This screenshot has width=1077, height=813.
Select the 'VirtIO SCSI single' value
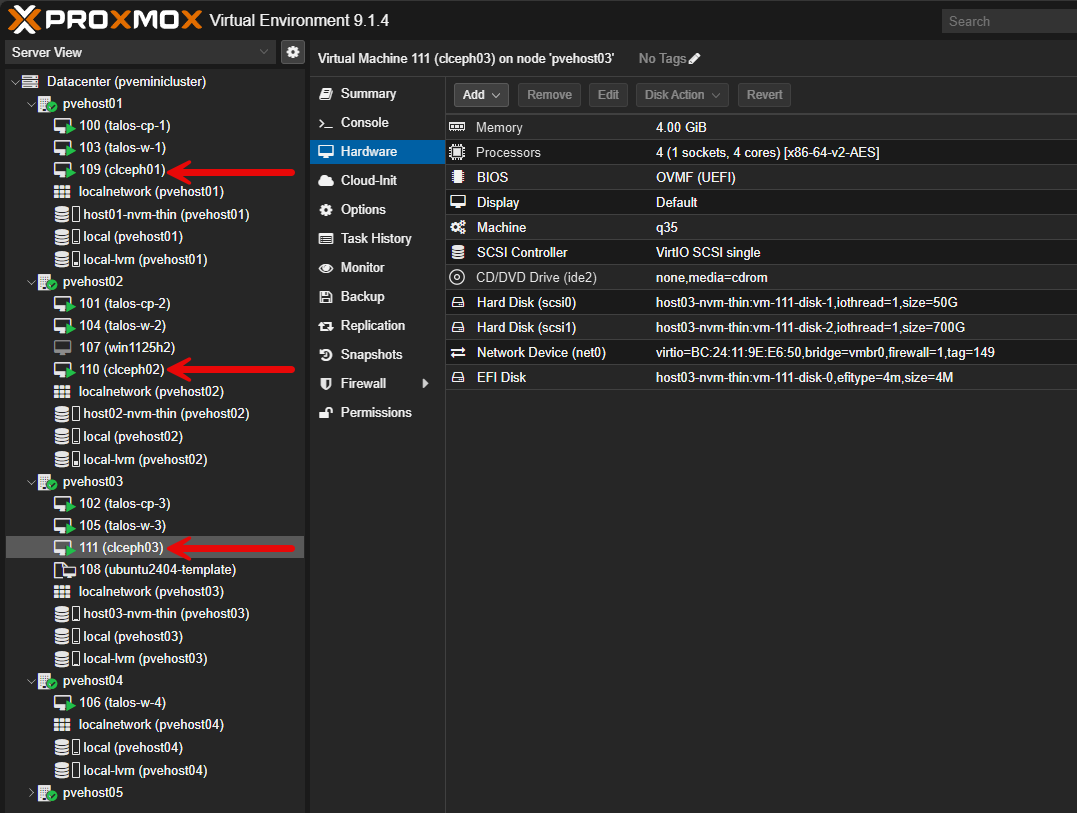coord(707,252)
